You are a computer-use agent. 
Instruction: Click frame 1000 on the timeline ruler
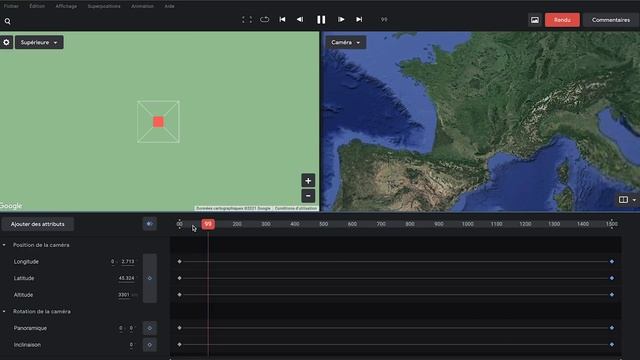tap(467, 224)
